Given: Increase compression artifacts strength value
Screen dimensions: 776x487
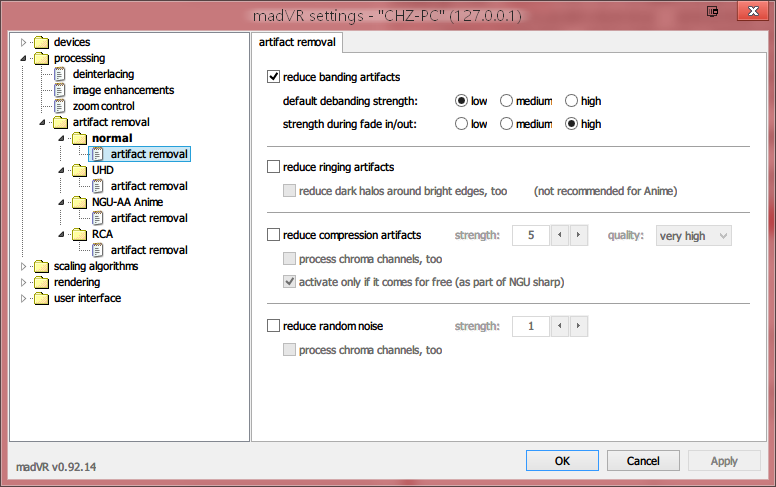Looking at the screenshot, I should (579, 235).
